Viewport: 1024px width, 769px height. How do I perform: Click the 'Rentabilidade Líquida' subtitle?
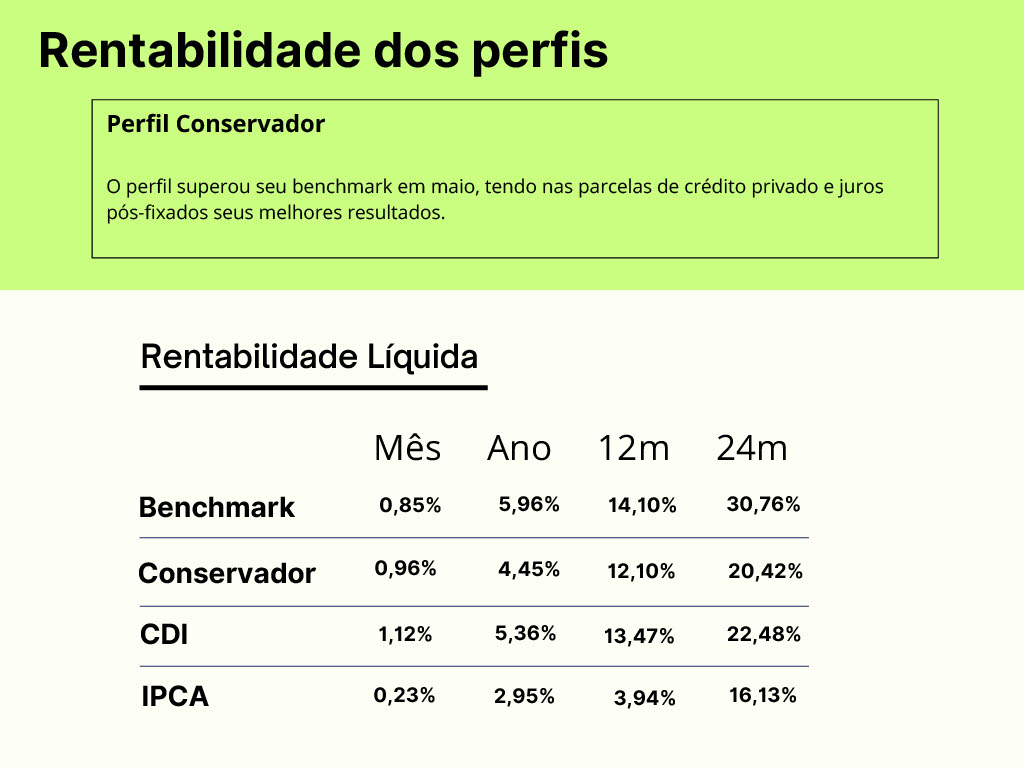coord(309,356)
